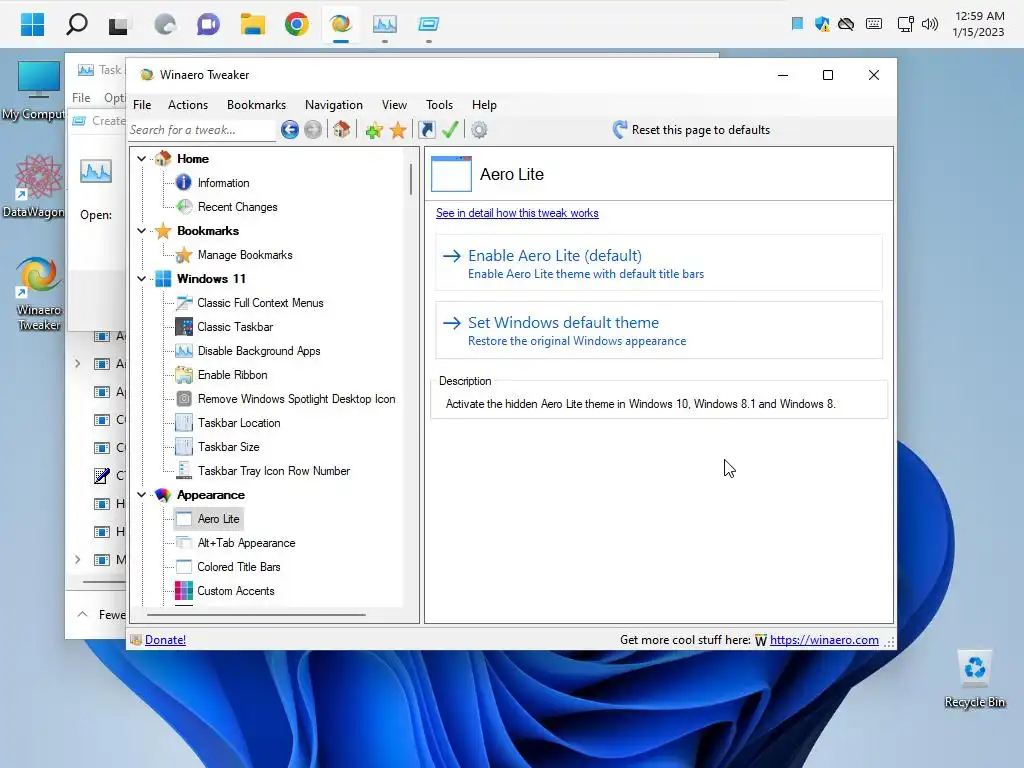Click Reset this page to defaults
1024x768 pixels.
click(691, 130)
